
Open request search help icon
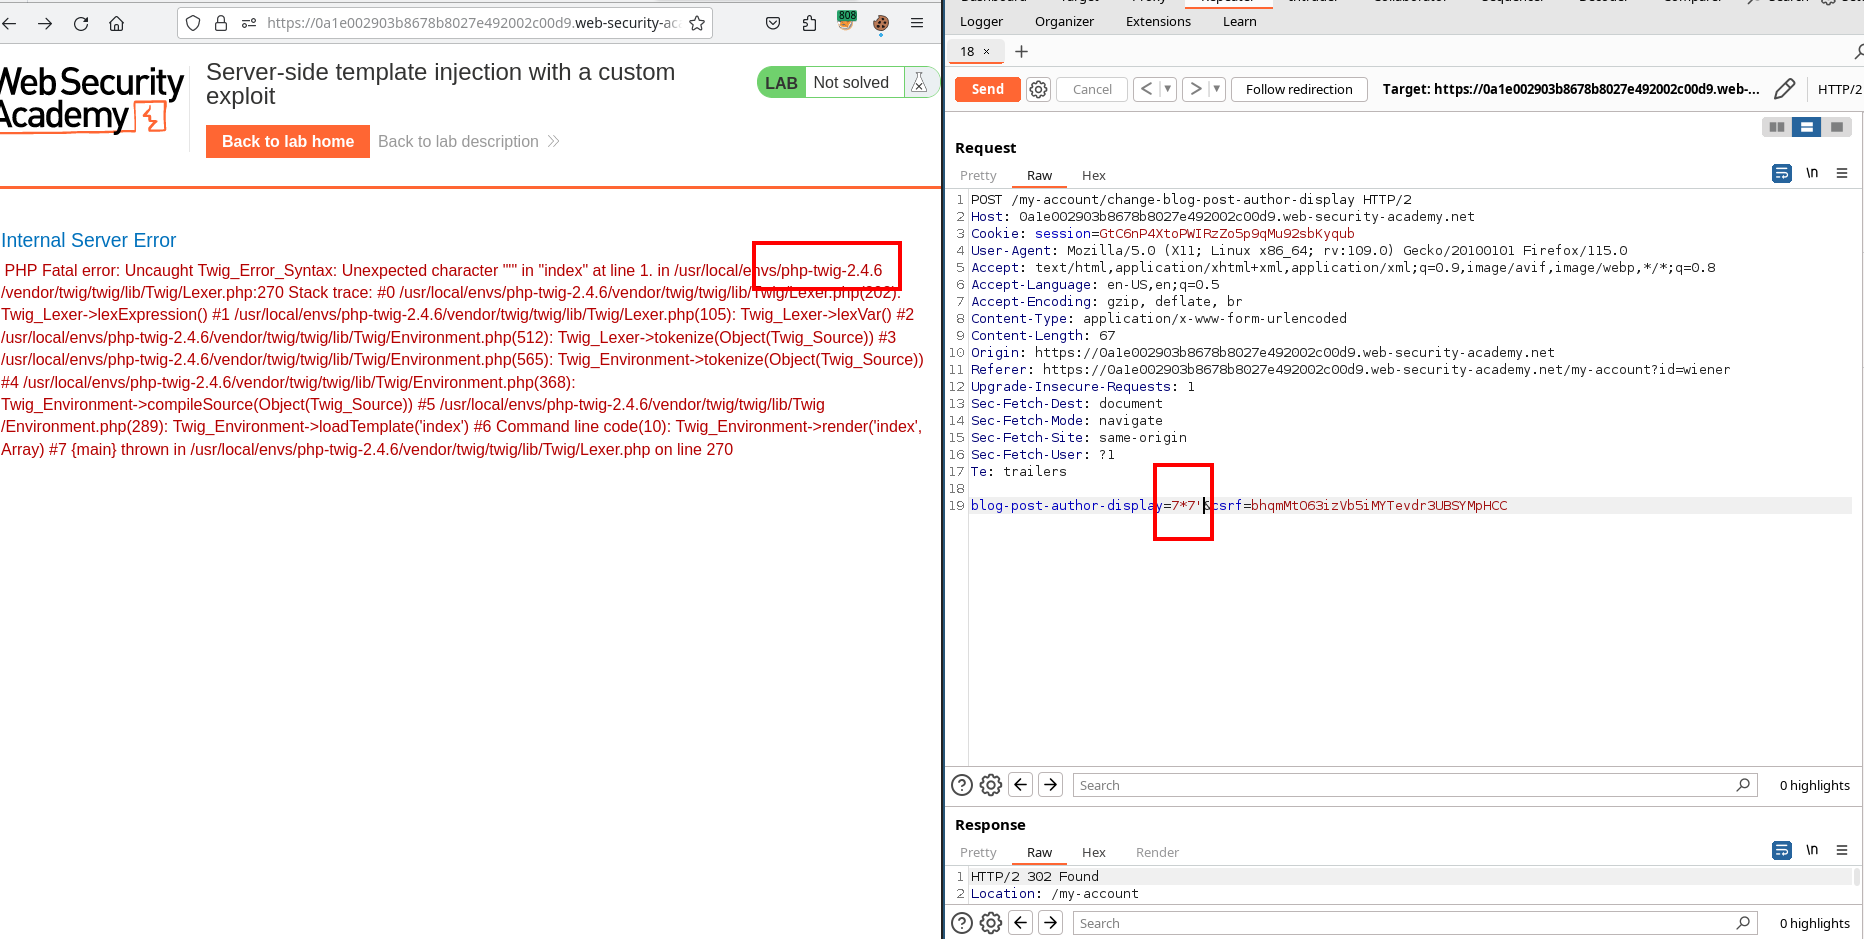pyautogui.click(x=961, y=785)
